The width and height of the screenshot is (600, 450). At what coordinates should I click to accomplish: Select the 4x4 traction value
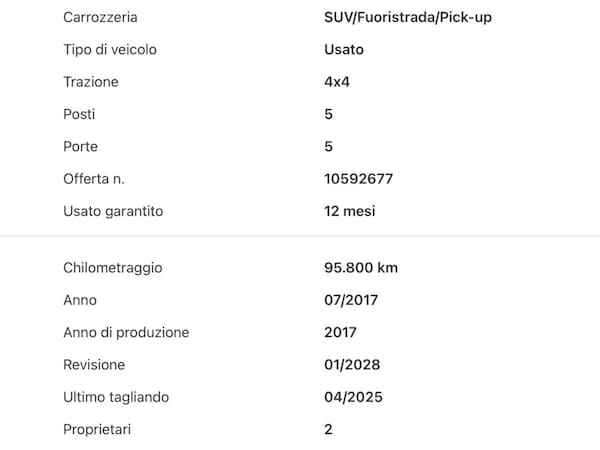coord(338,82)
